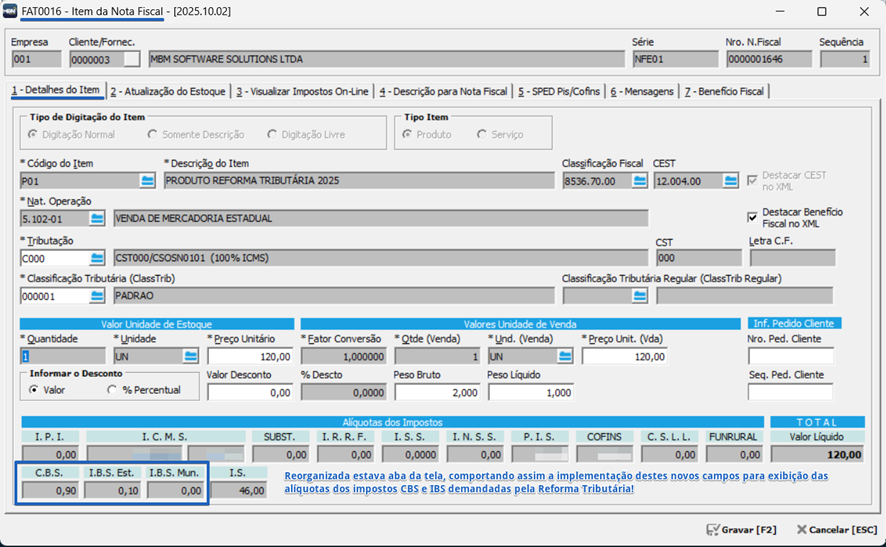Click Nat. Operação lookup icon

(x=97, y=218)
